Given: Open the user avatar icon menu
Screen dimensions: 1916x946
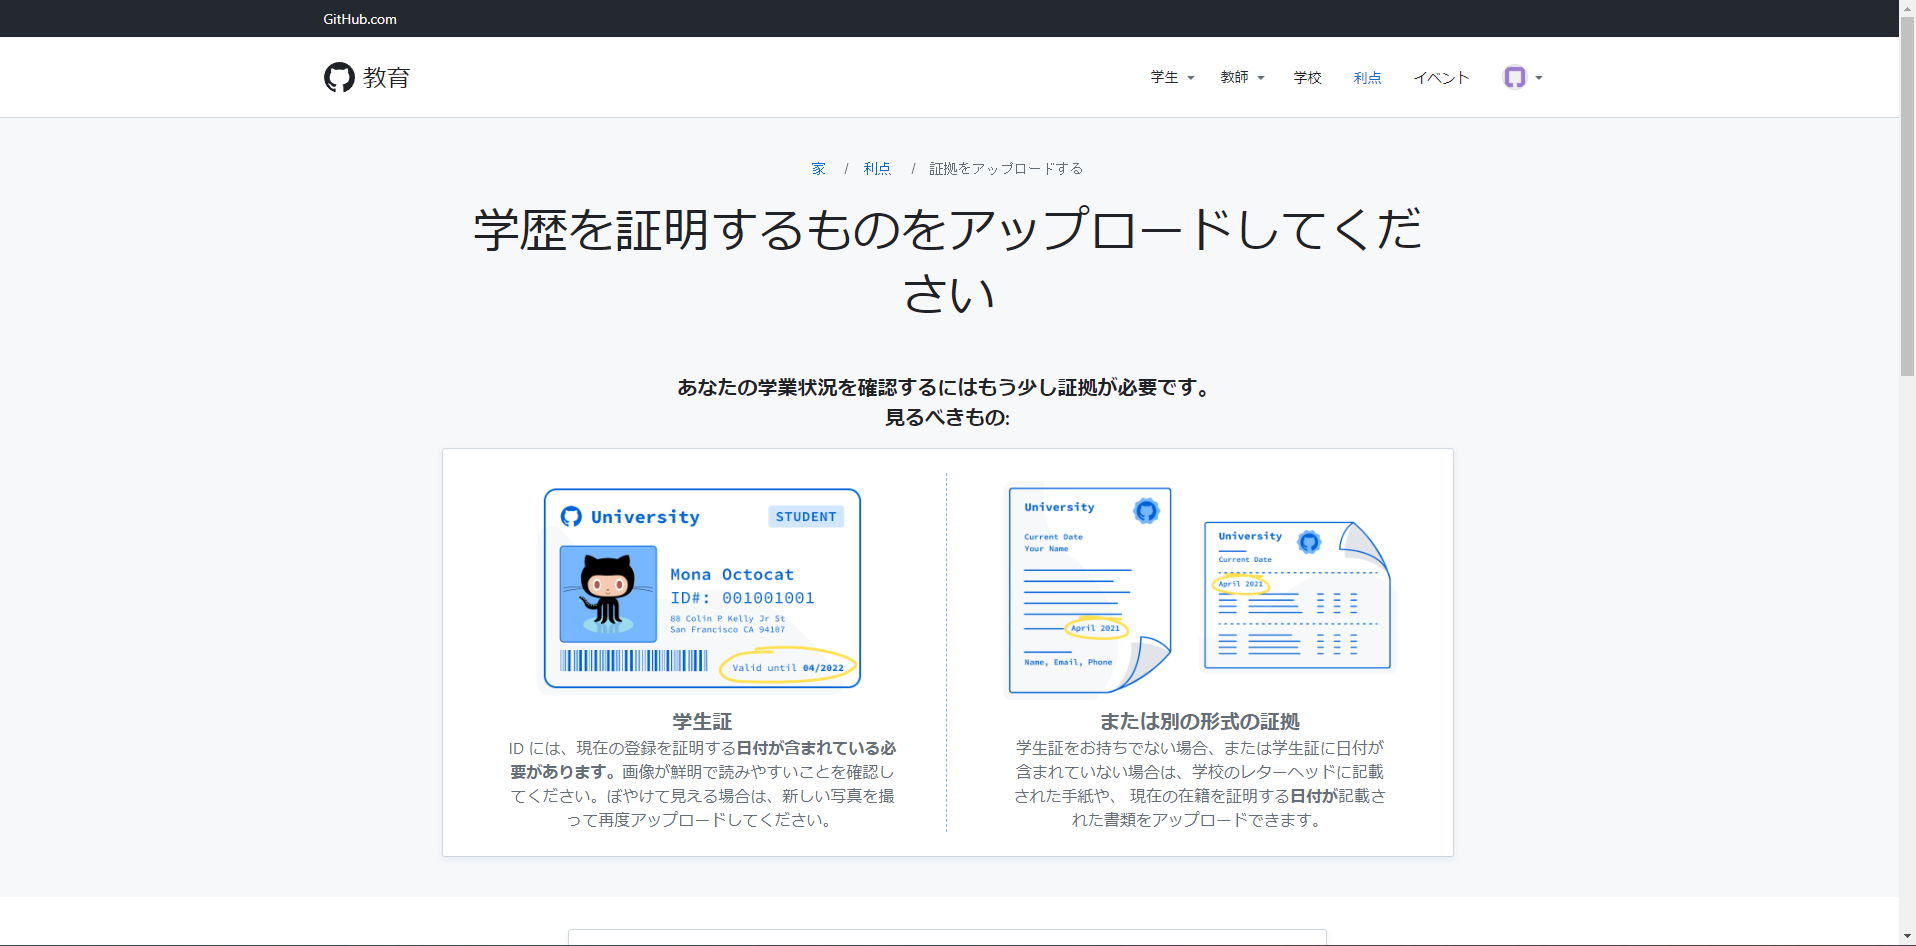Looking at the screenshot, I should coord(1514,77).
